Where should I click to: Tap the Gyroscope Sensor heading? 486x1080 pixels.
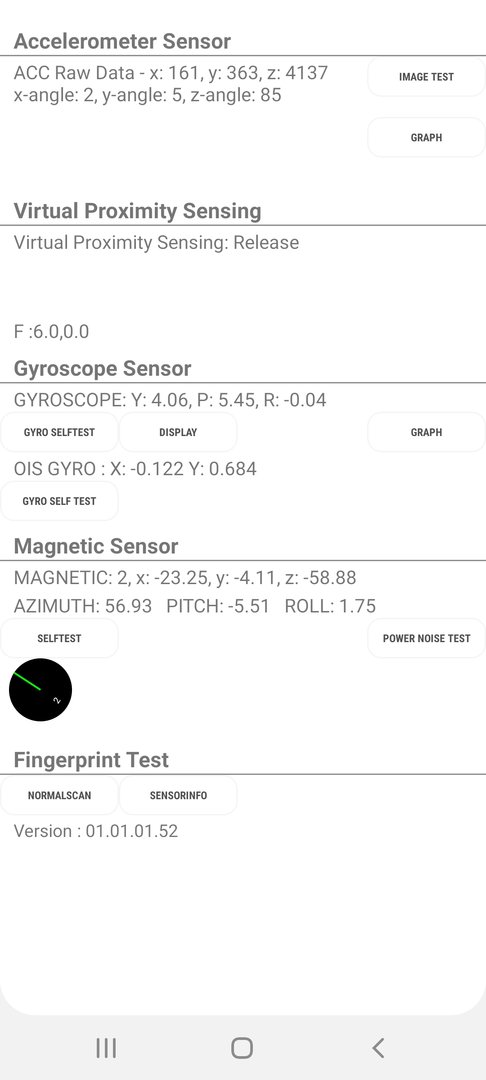pos(103,368)
